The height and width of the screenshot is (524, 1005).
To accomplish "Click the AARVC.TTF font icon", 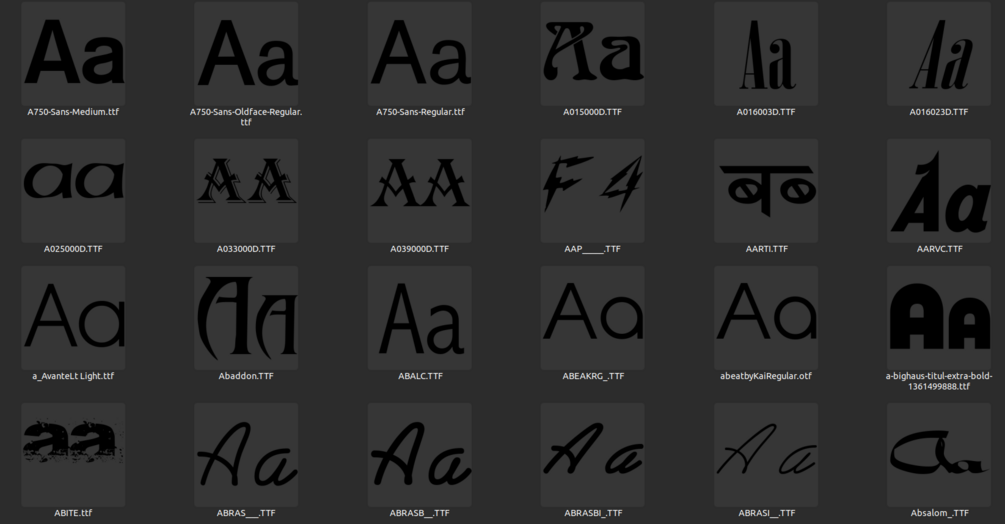I will tap(939, 191).
